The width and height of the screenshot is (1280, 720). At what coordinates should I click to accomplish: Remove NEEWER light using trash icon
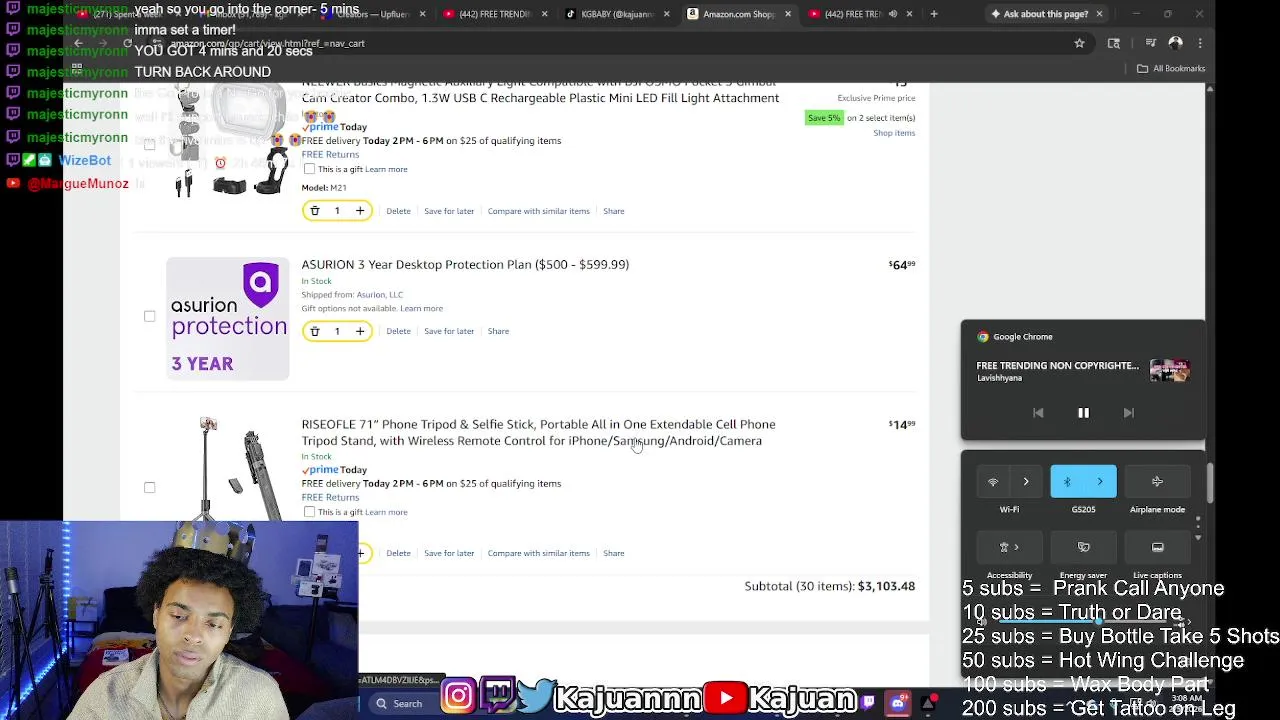(x=315, y=211)
